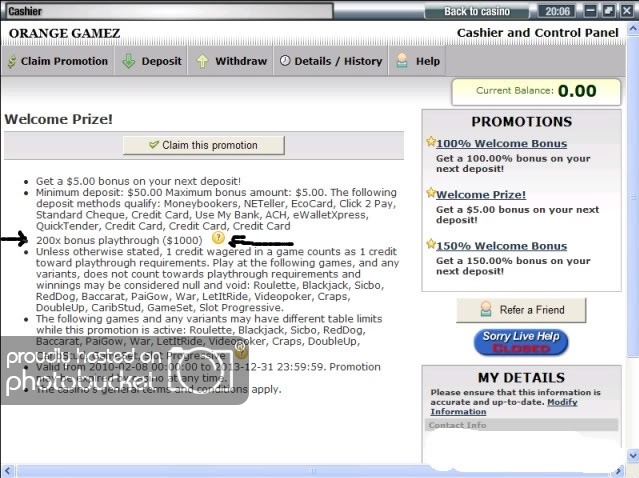The width and height of the screenshot is (639, 478).
Task: Open the 150% Welcome Bonus link
Action: pos(501,246)
